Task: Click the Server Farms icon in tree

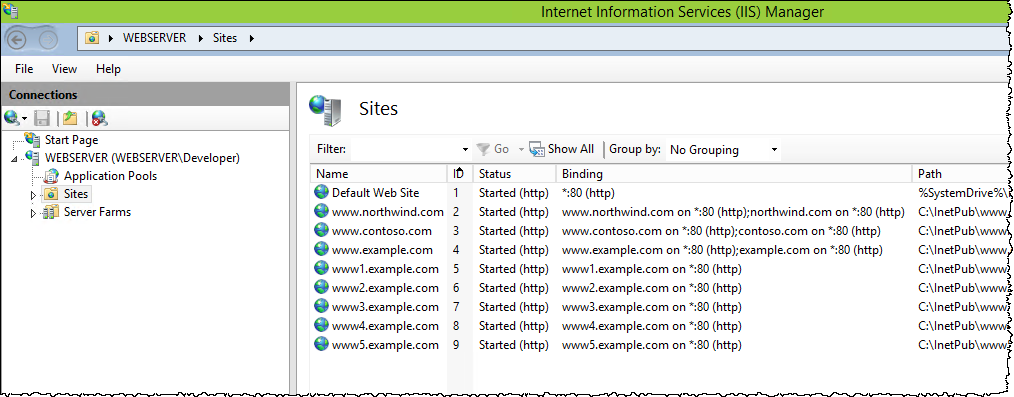Action: coord(52,211)
